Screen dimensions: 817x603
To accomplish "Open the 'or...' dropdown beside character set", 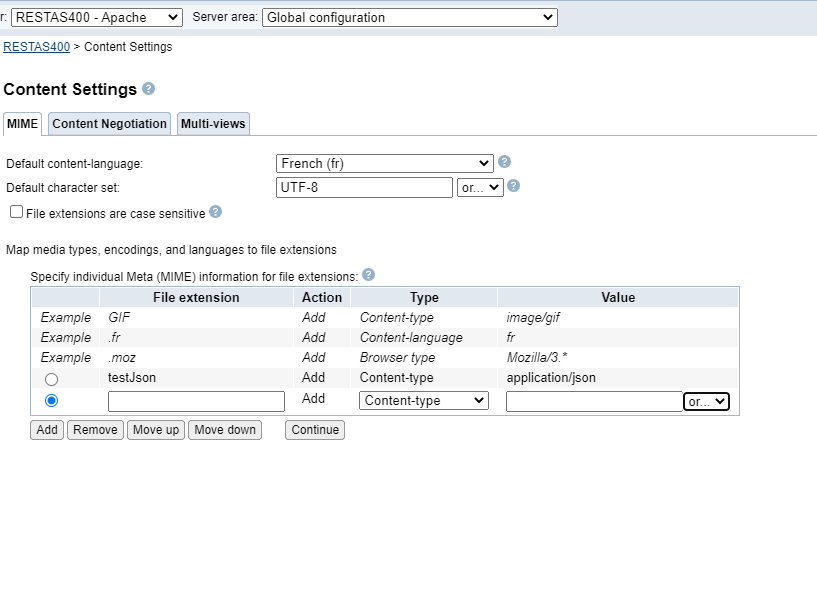I will [x=480, y=187].
